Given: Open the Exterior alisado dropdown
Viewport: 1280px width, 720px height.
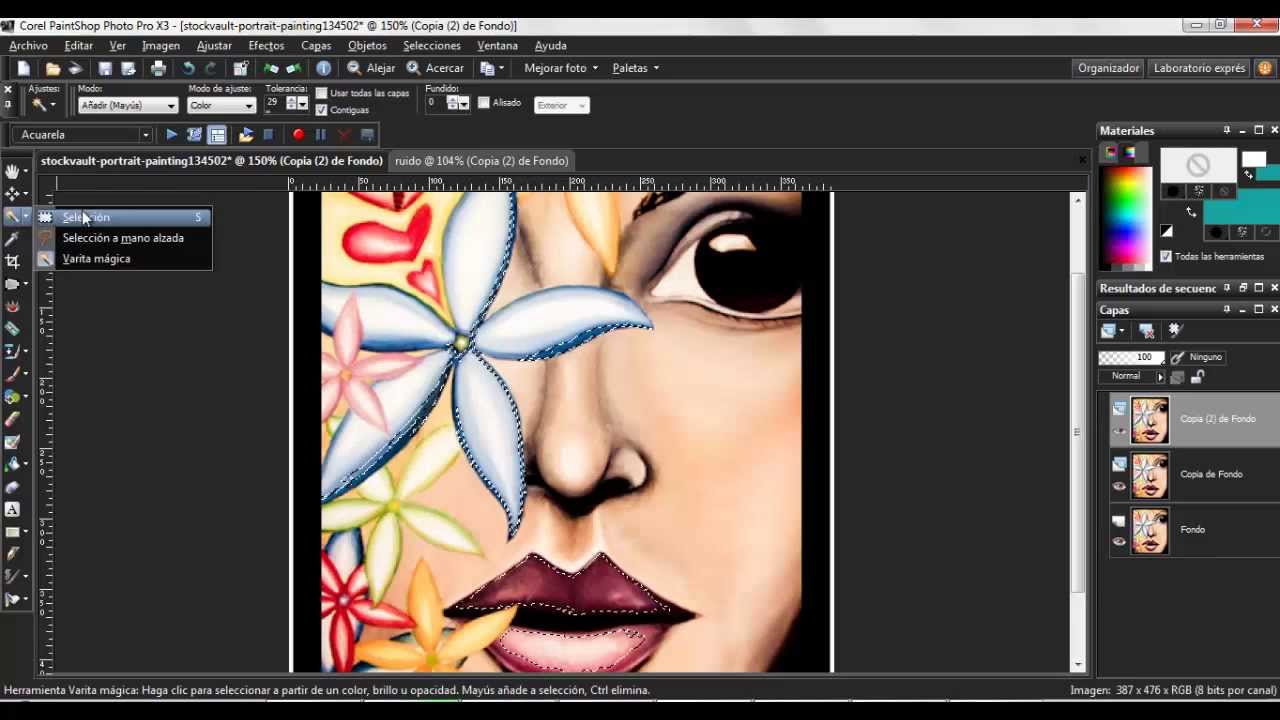Looking at the screenshot, I should click(561, 105).
